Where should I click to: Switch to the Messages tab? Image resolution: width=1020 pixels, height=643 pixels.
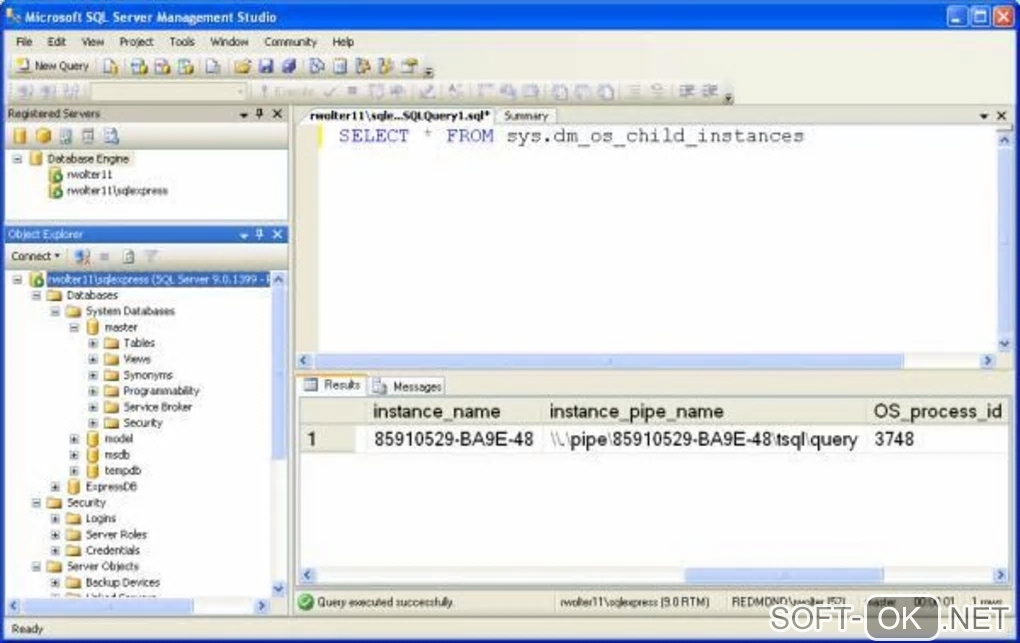pyautogui.click(x=409, y=387)
